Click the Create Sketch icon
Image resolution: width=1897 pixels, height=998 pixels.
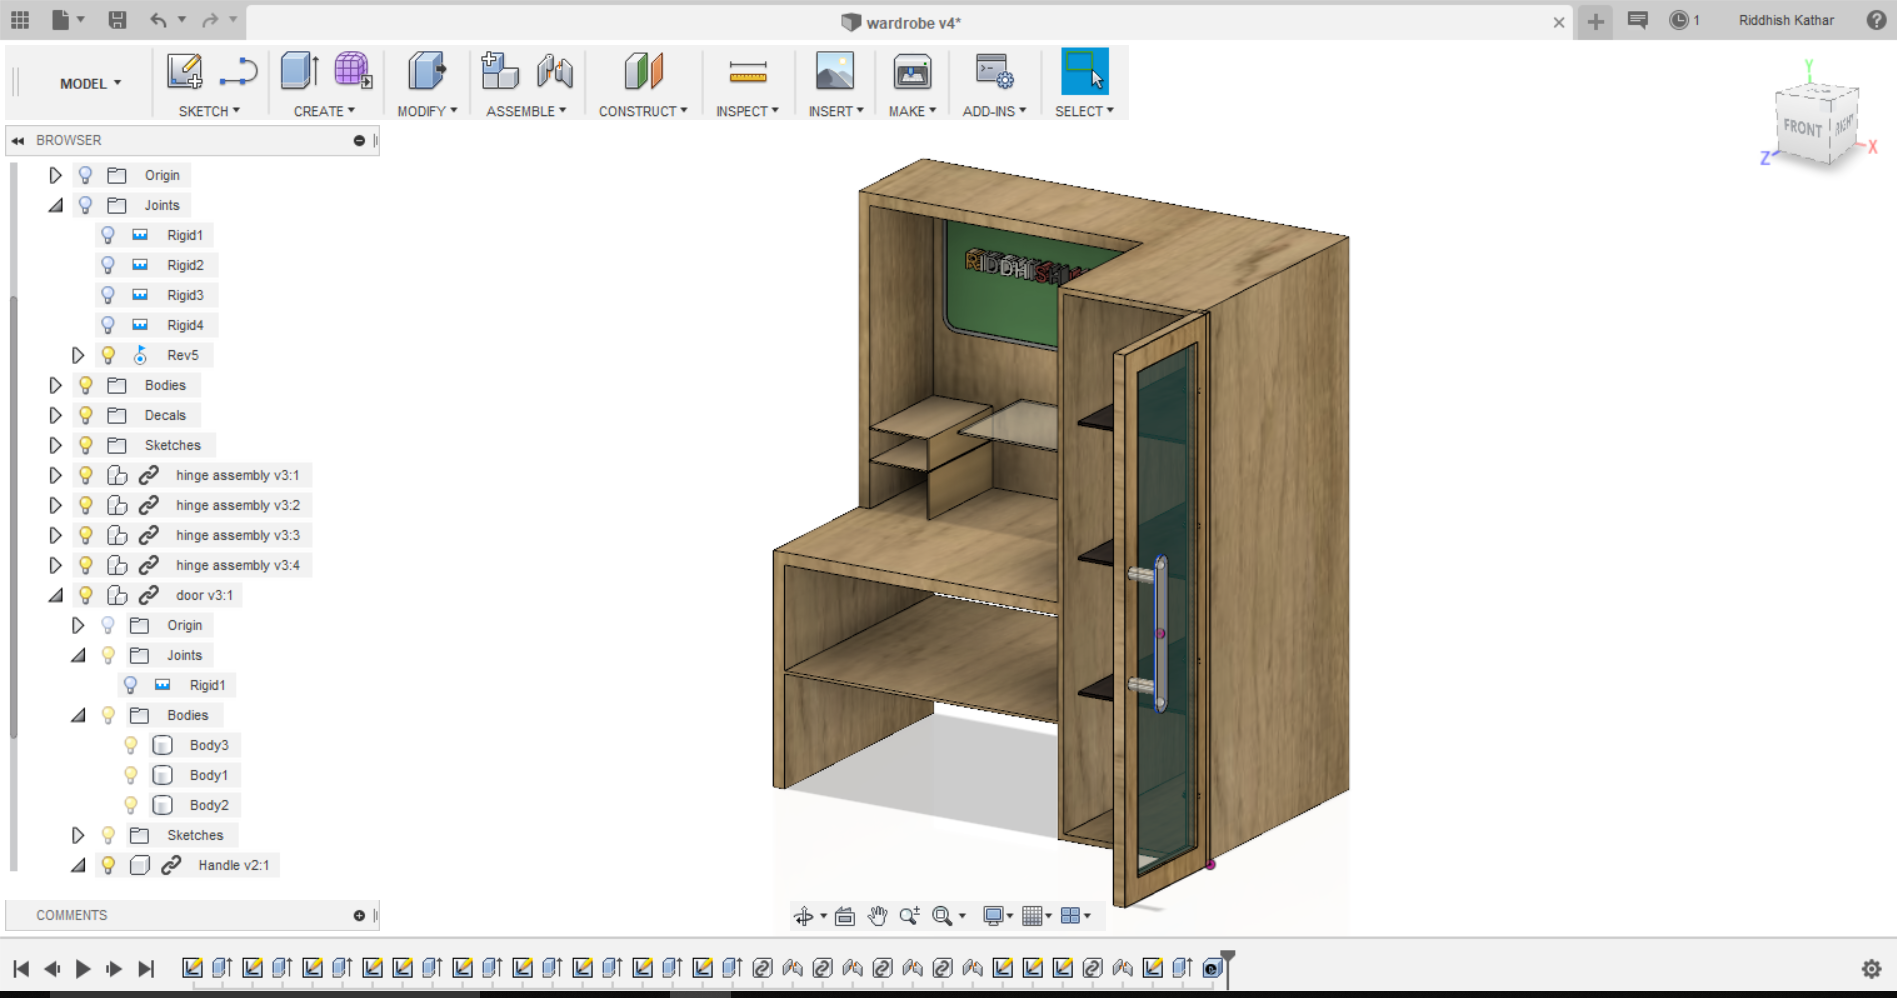pyautogui.click(x=184, y=72)
